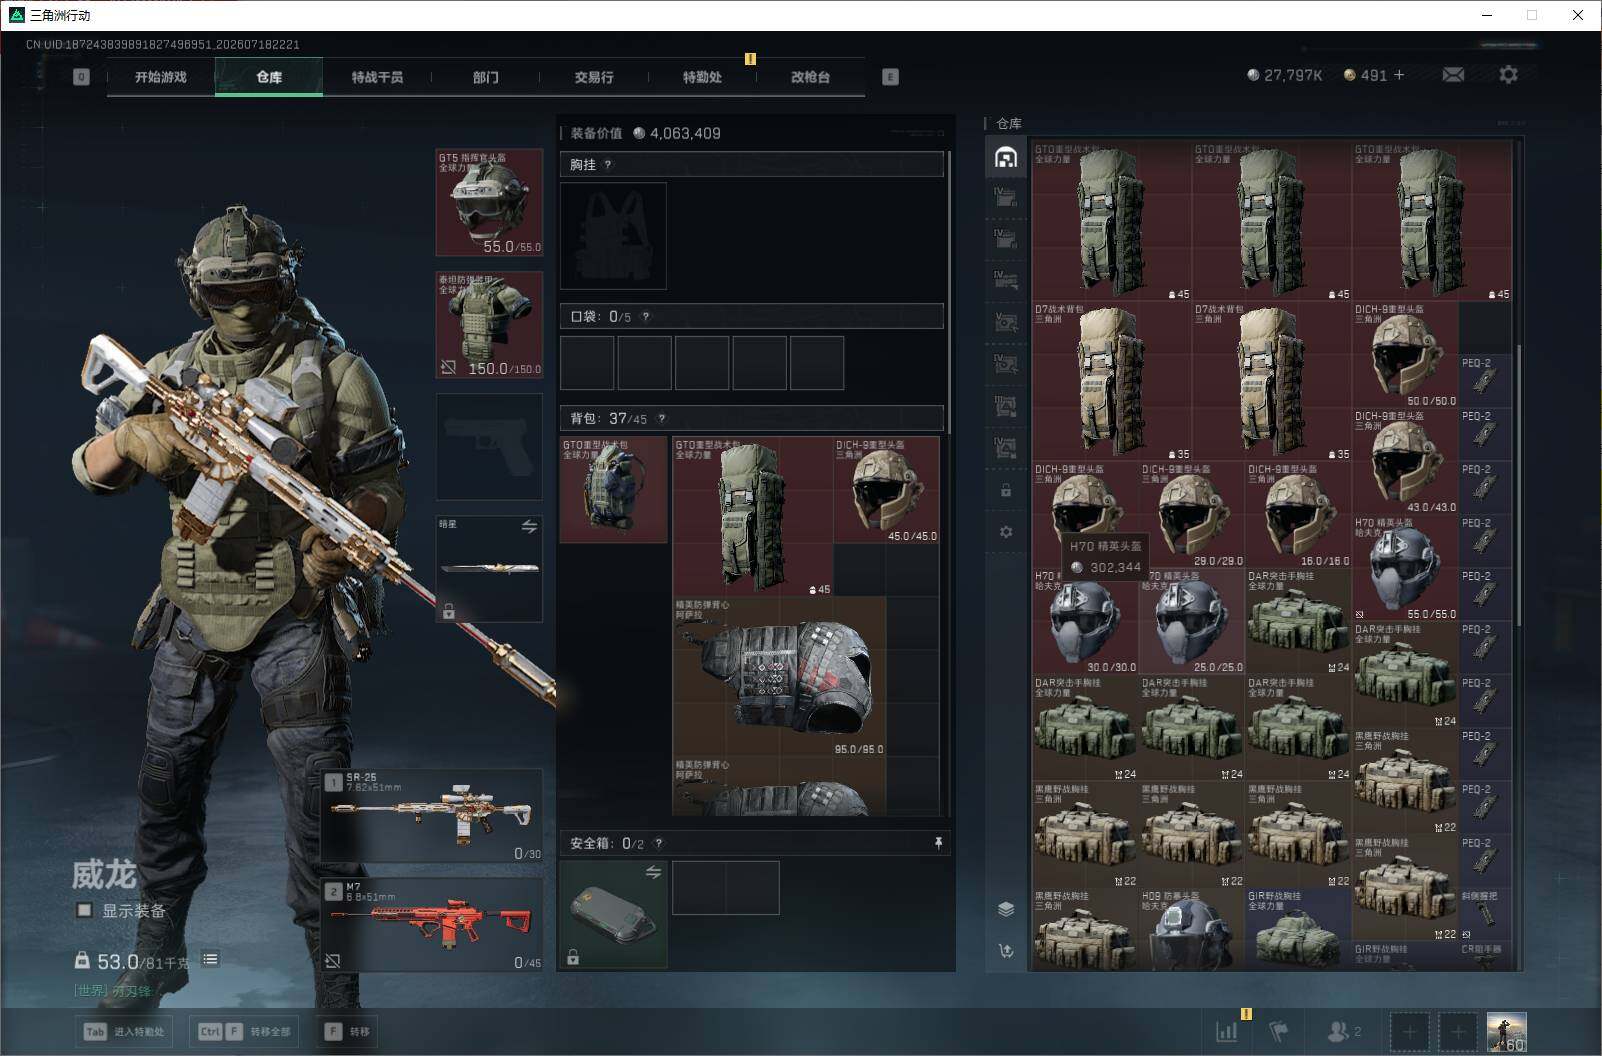Click the 进入特勤处 button

pyautogui.click(x=125, y=1031)
